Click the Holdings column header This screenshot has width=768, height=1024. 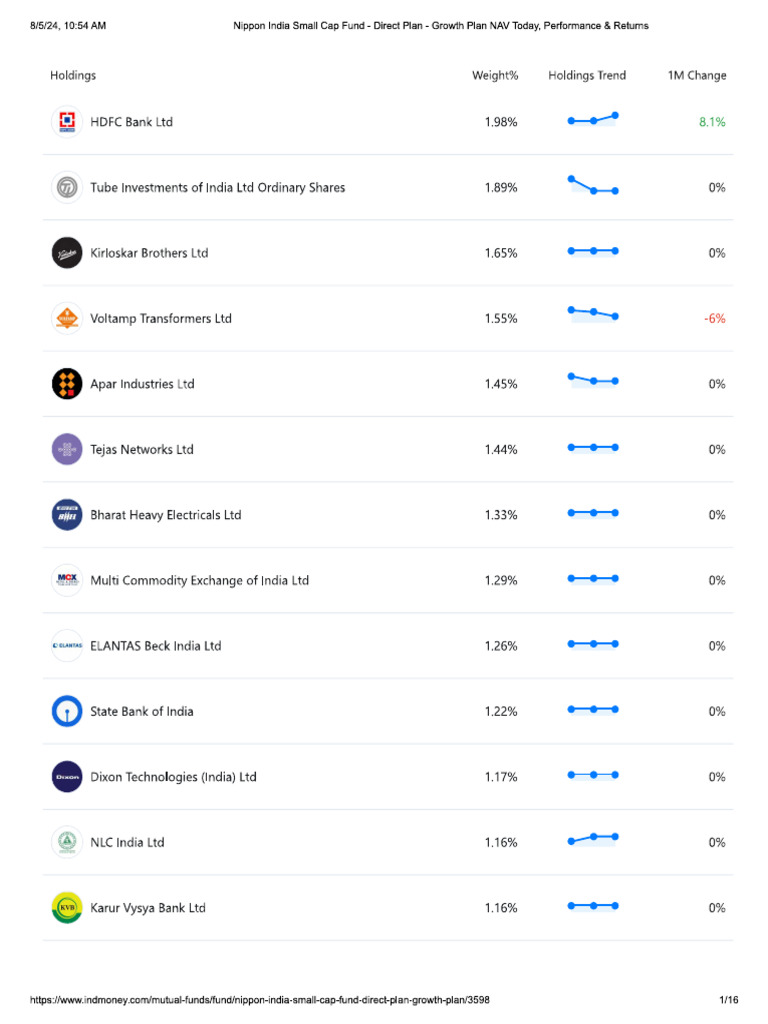73,76
